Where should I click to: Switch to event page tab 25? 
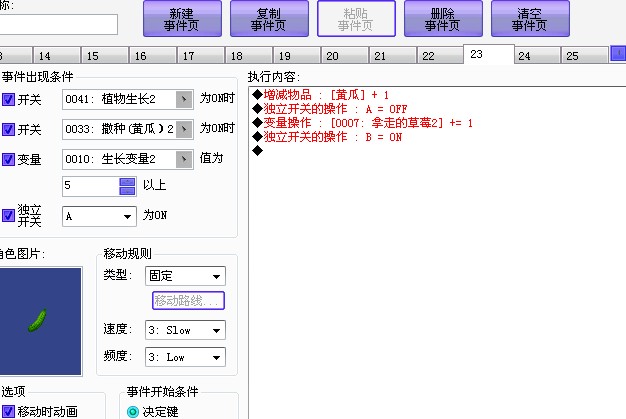coord(584,56)
